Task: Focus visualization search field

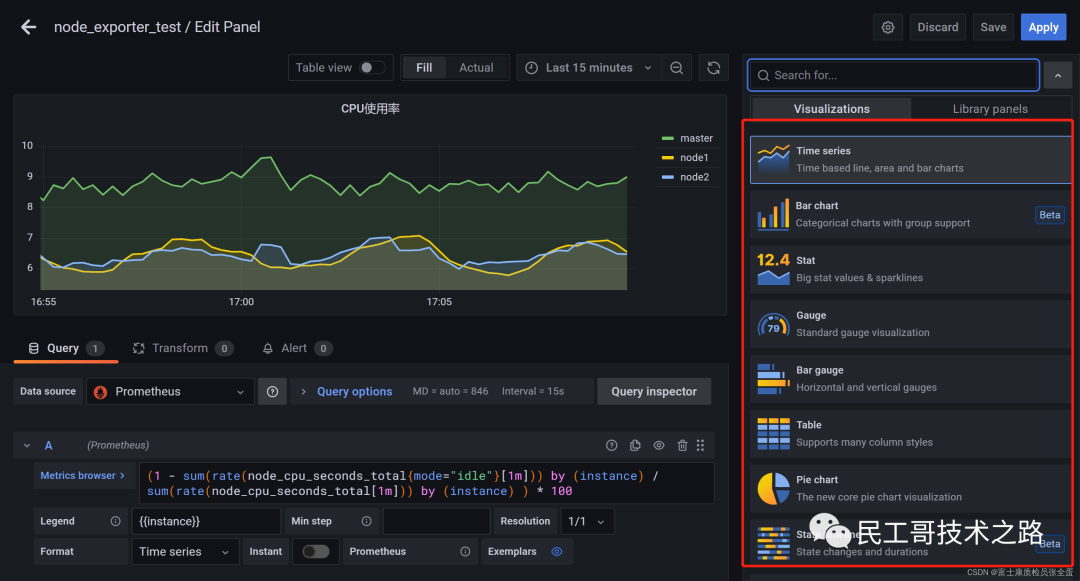Action: click(893, 76)
